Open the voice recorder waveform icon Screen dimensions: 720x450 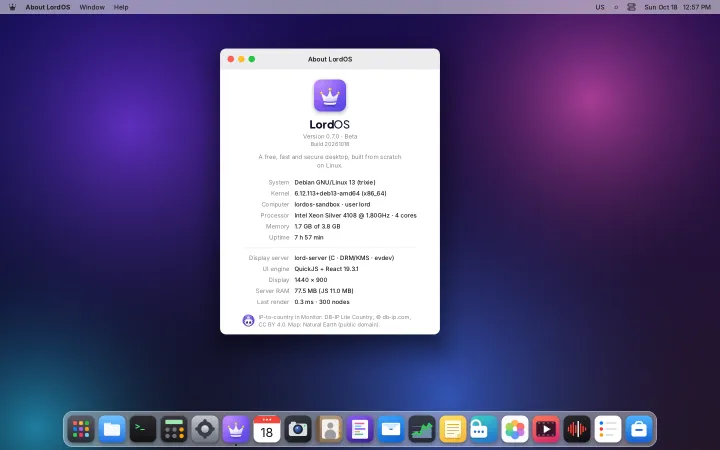pos(577,429)
